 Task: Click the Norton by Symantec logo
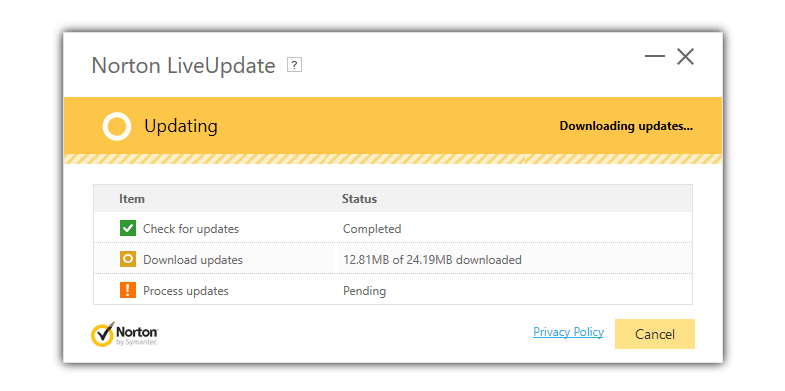click(124, 334)
